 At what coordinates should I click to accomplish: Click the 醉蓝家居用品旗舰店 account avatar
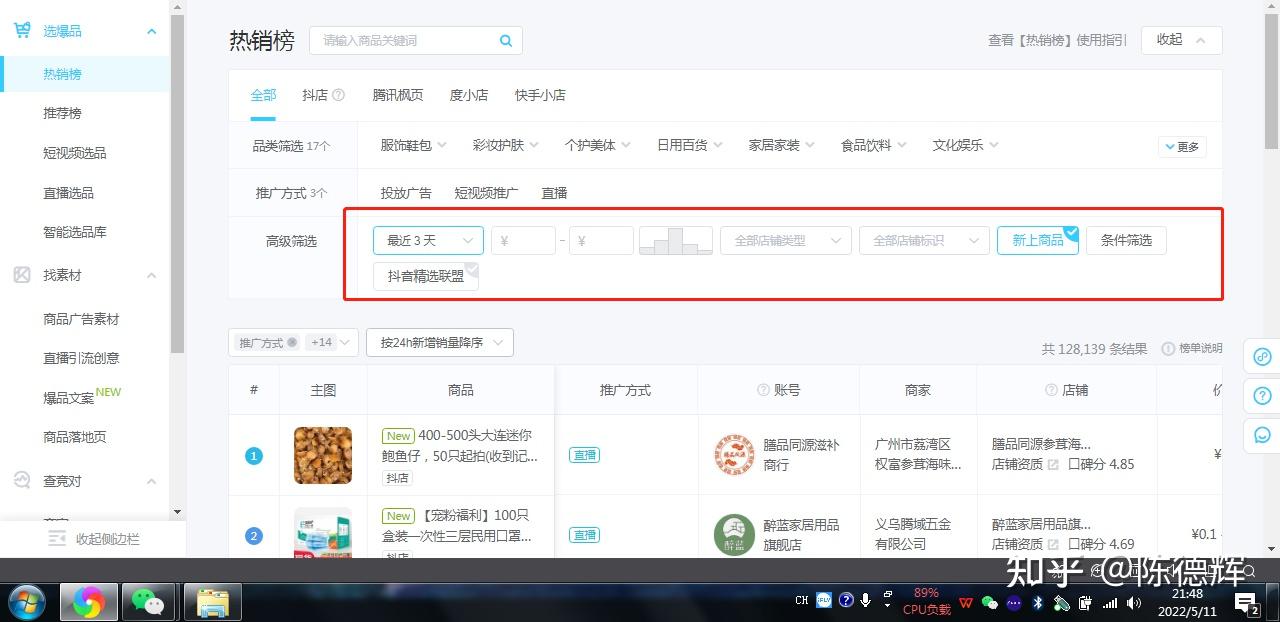[x=734, y=535]
